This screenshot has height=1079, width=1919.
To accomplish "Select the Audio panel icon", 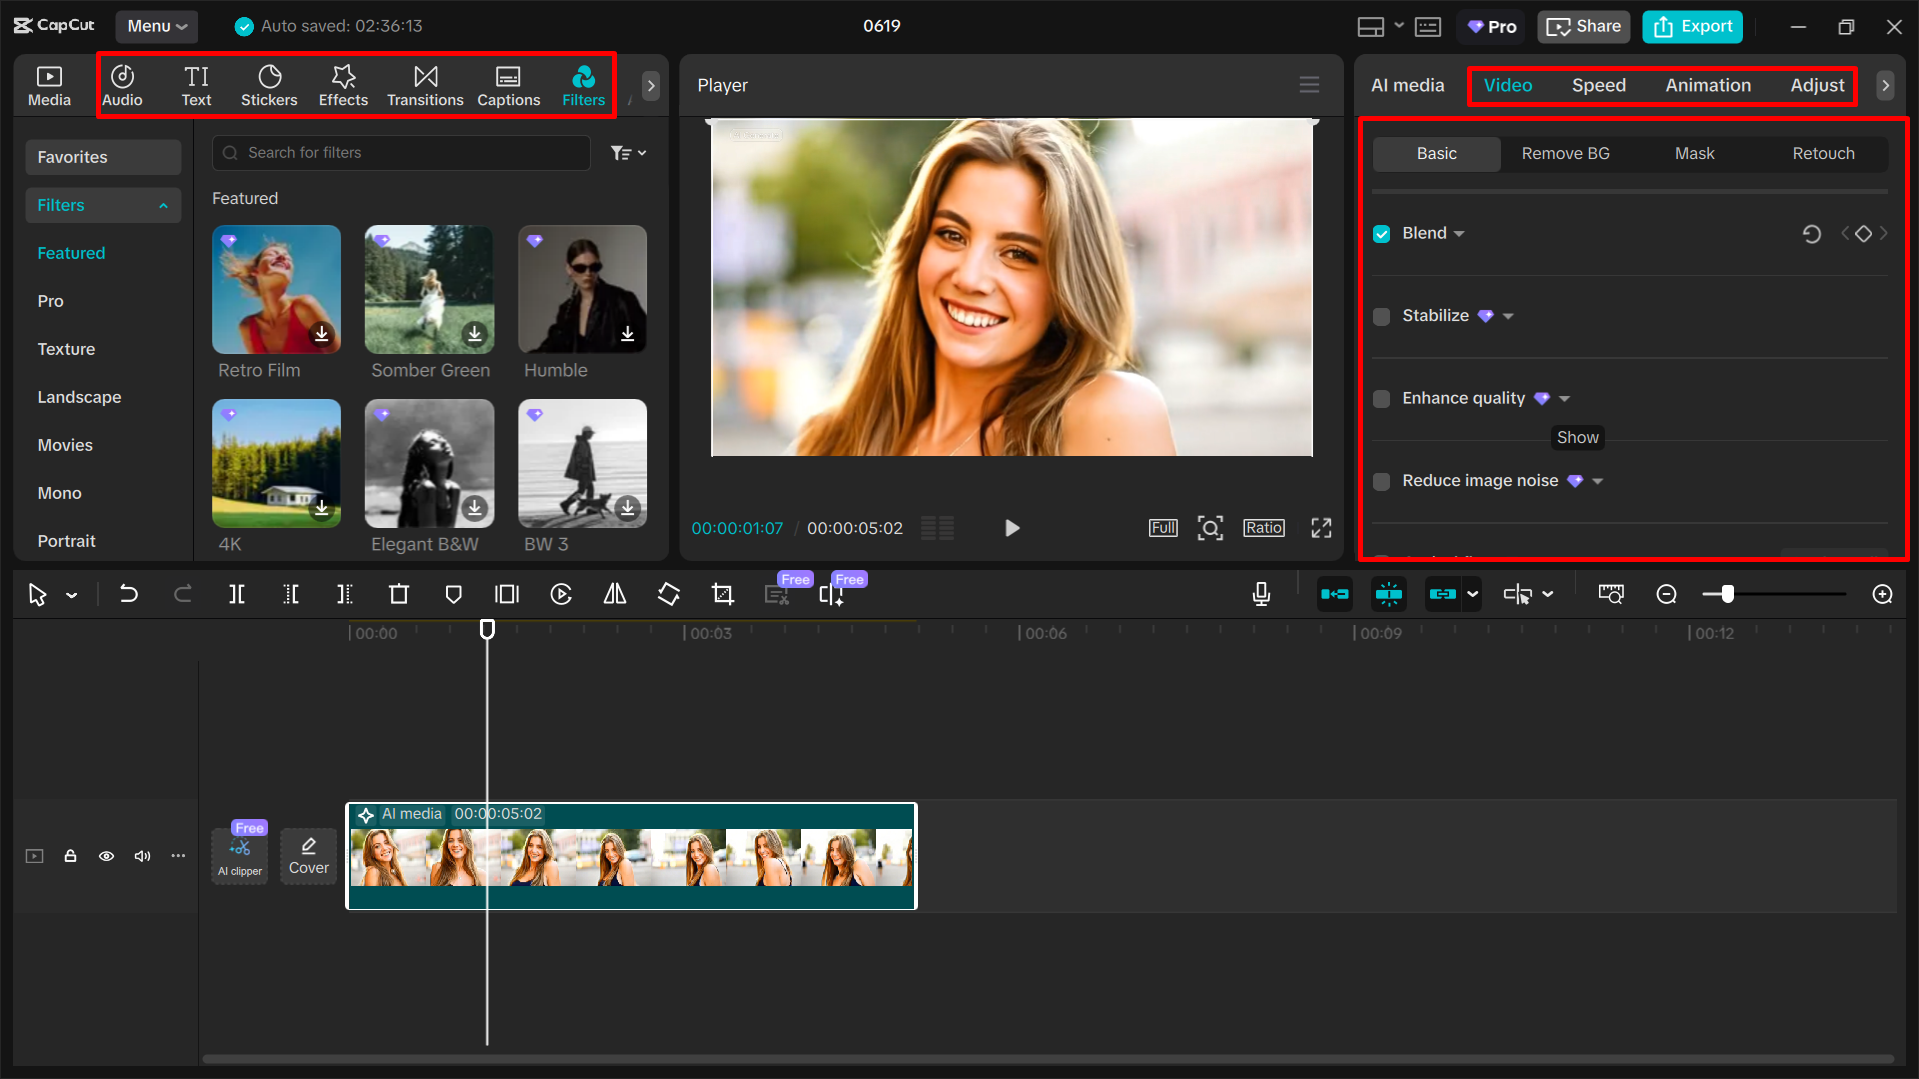I will pos(122,85).
